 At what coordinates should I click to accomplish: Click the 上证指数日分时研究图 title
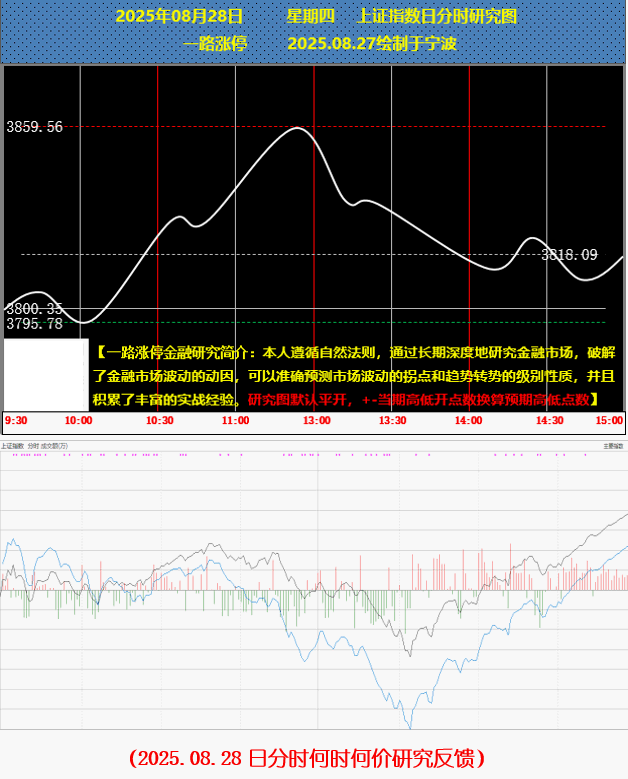(x=437, y=16)
